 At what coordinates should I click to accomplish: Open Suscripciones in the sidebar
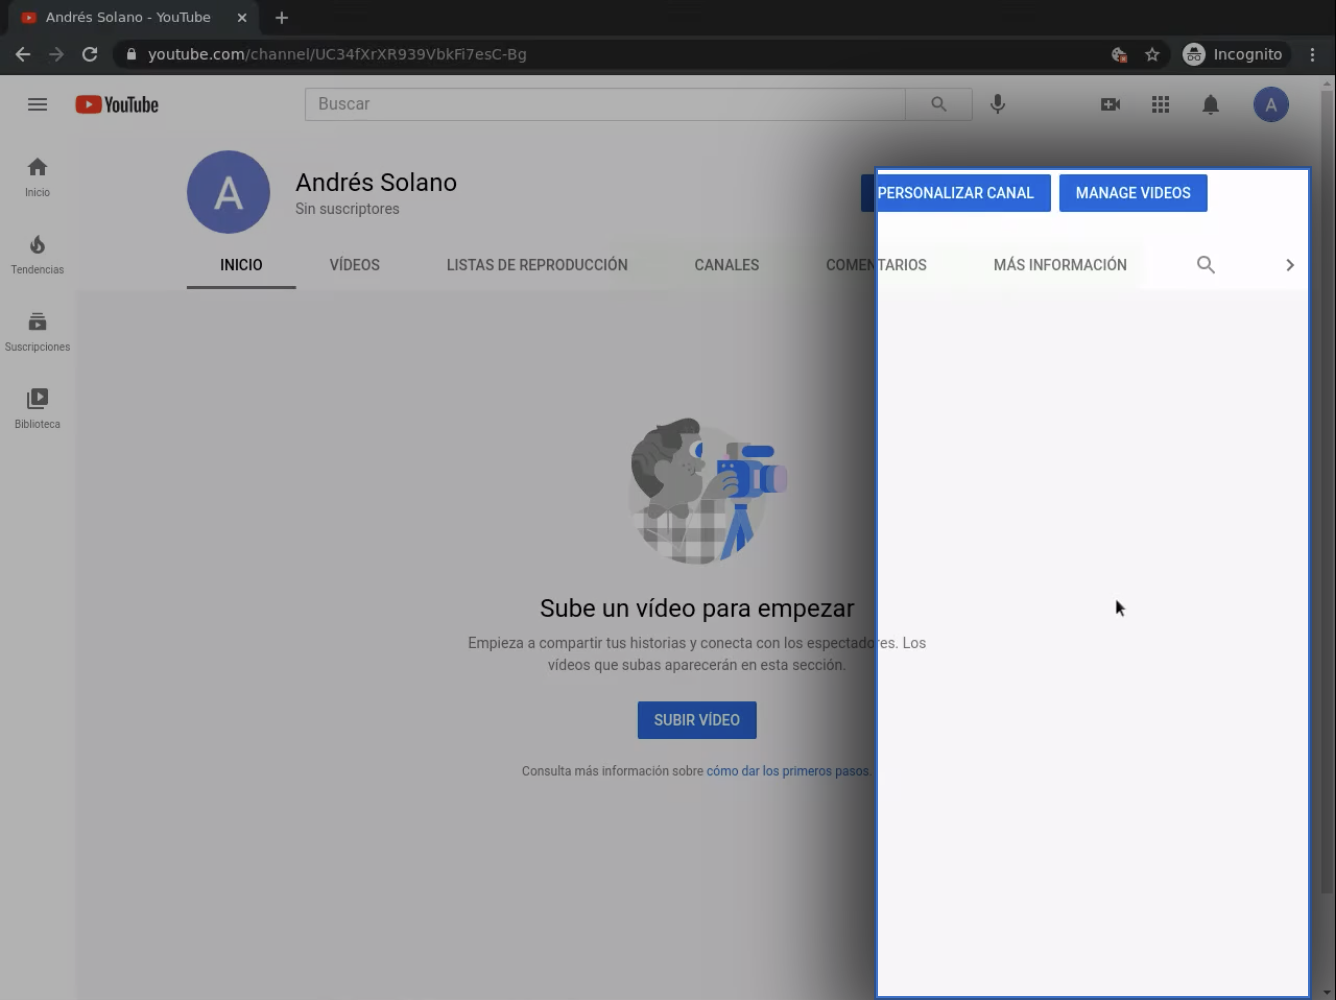37,332
